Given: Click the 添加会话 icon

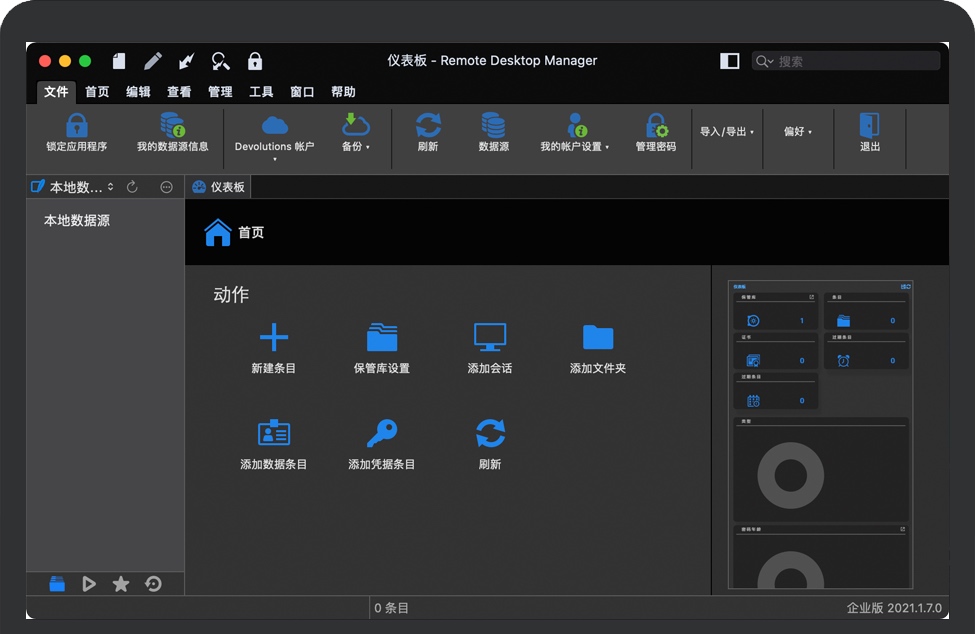Looking at the screenshot, I should click(x=490, y=345).
